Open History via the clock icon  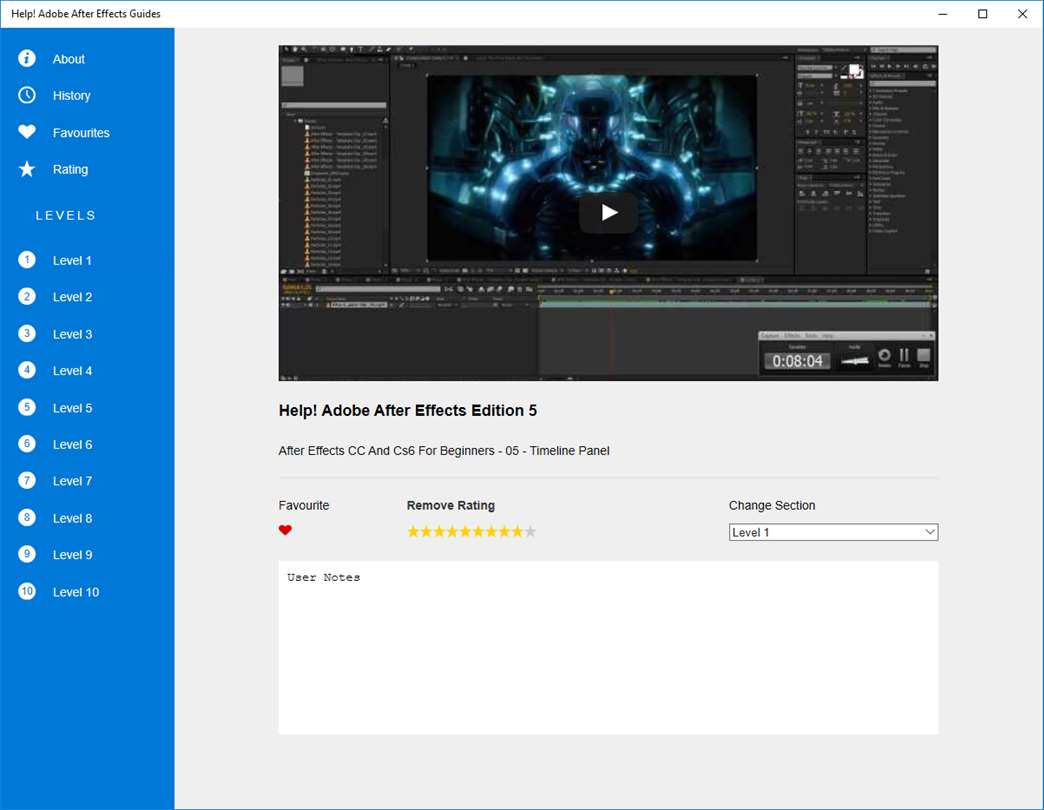(x=27, y=95)
